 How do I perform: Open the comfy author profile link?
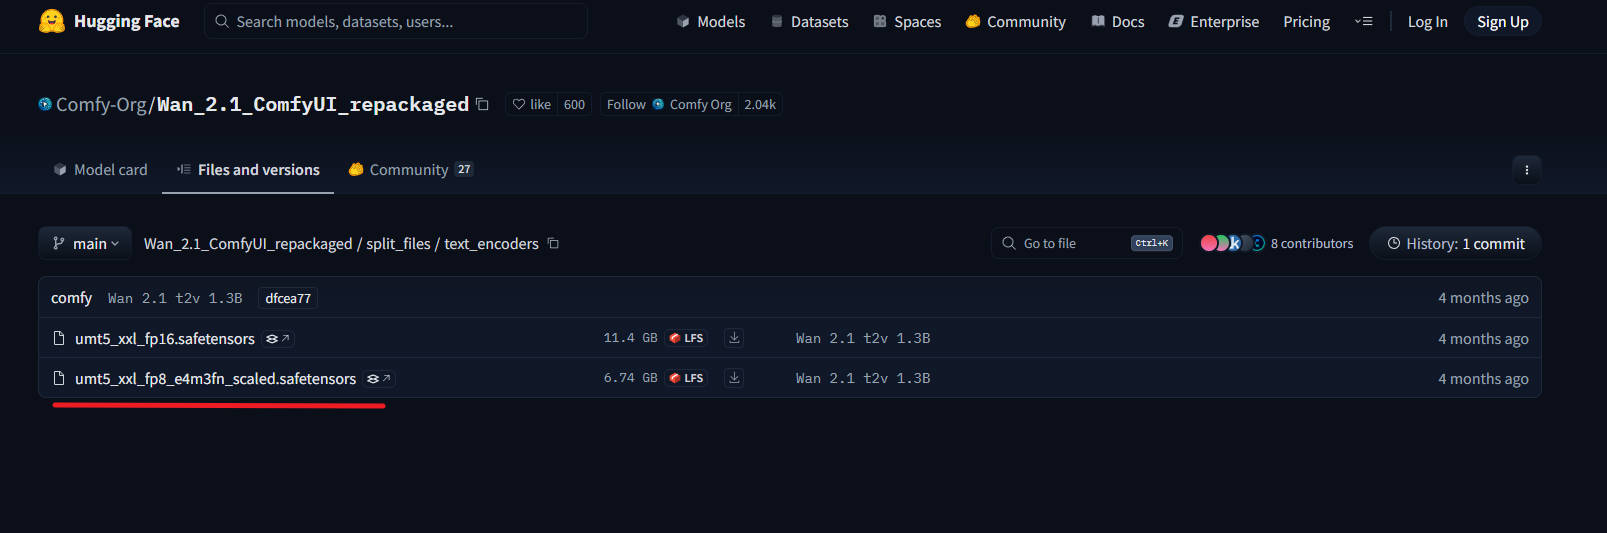click(71, 298)
